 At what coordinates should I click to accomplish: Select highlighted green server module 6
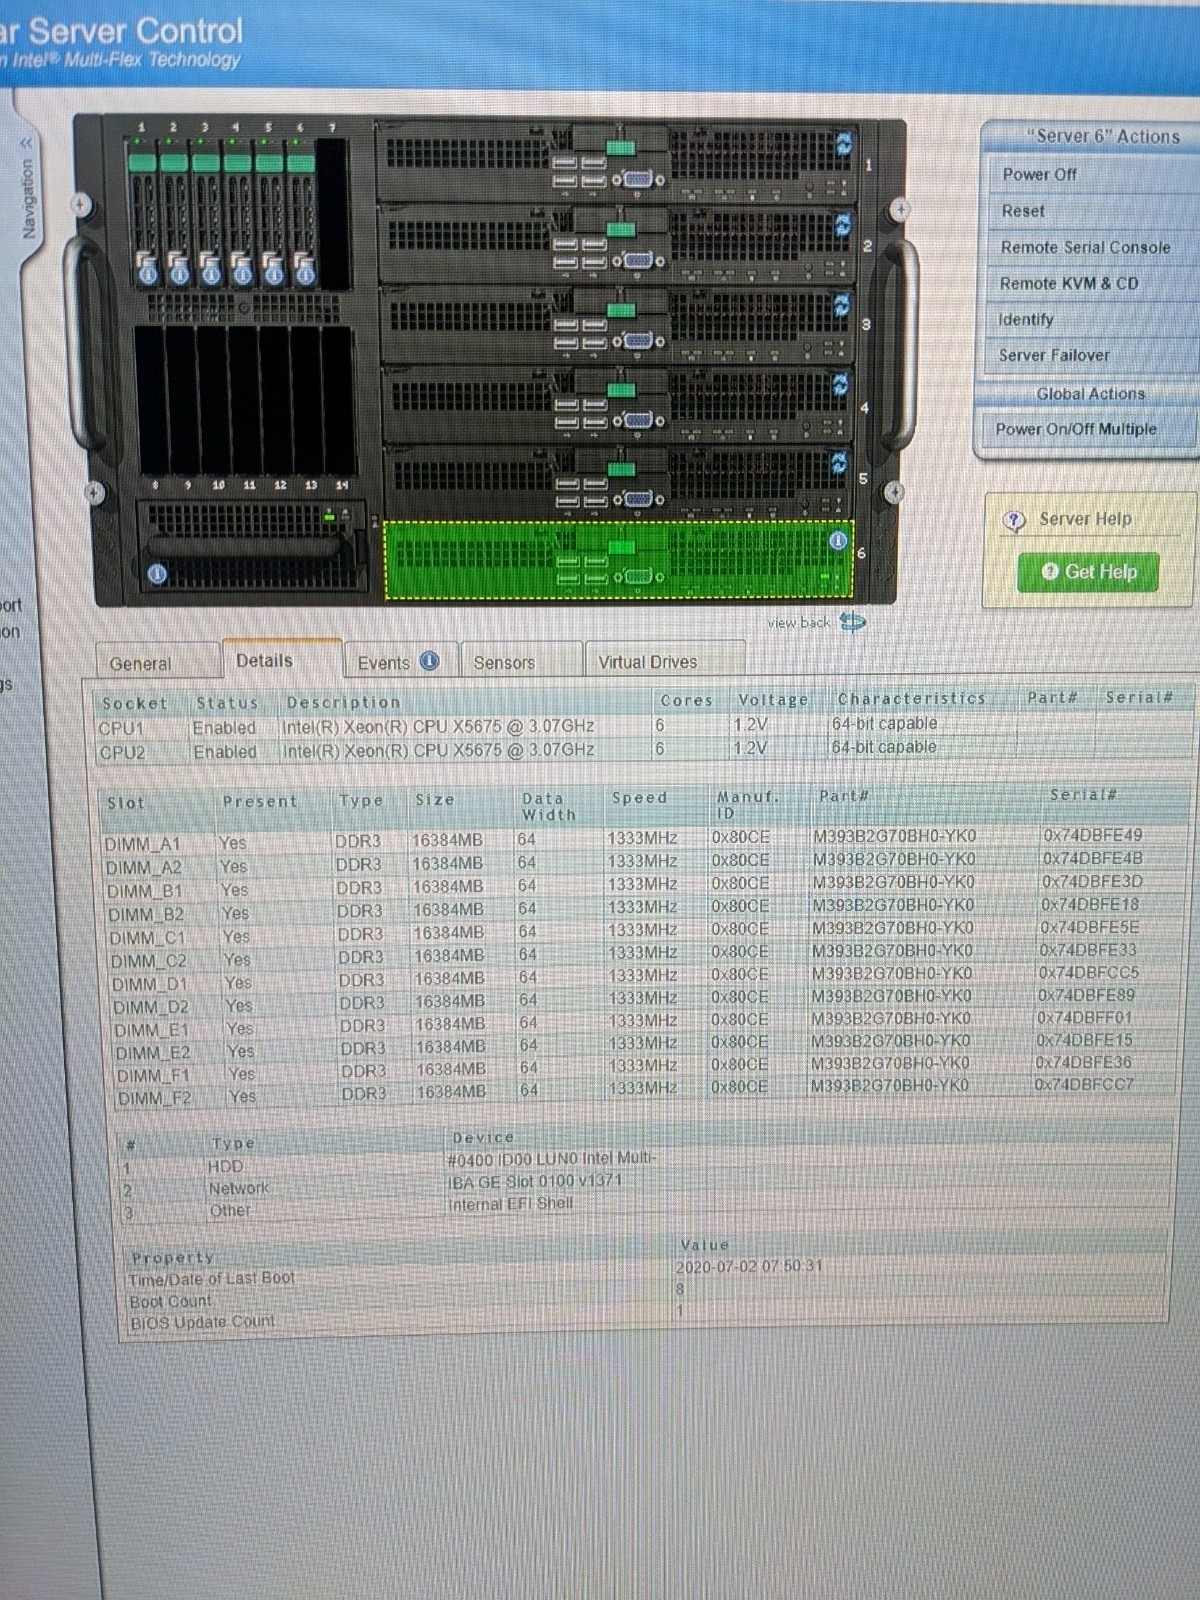[618, 560]
